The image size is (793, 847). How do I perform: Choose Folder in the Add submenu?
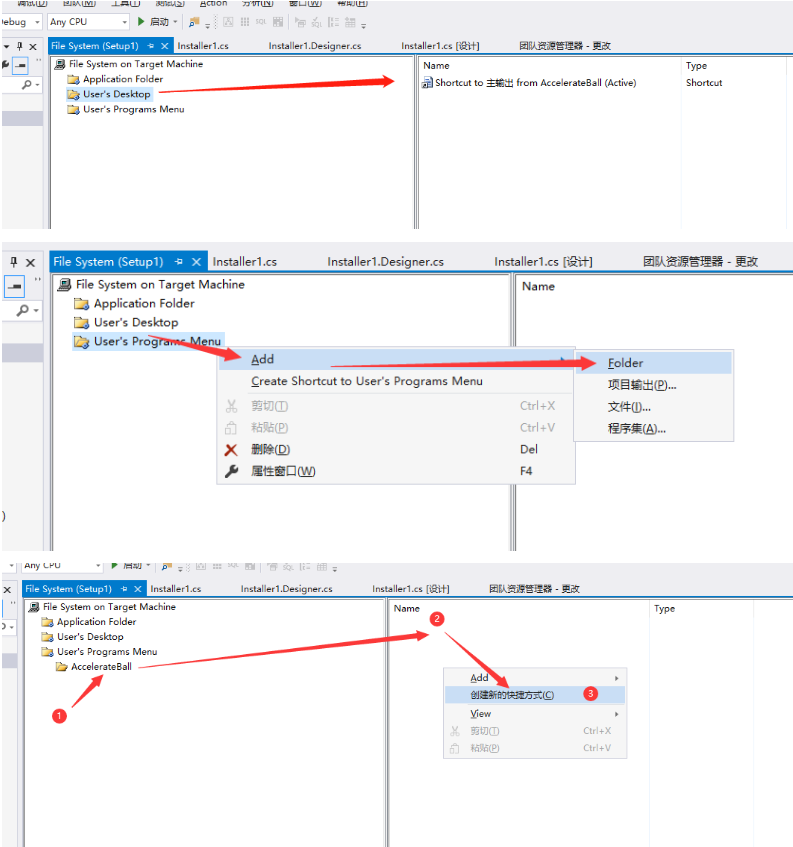pos(654,363)
